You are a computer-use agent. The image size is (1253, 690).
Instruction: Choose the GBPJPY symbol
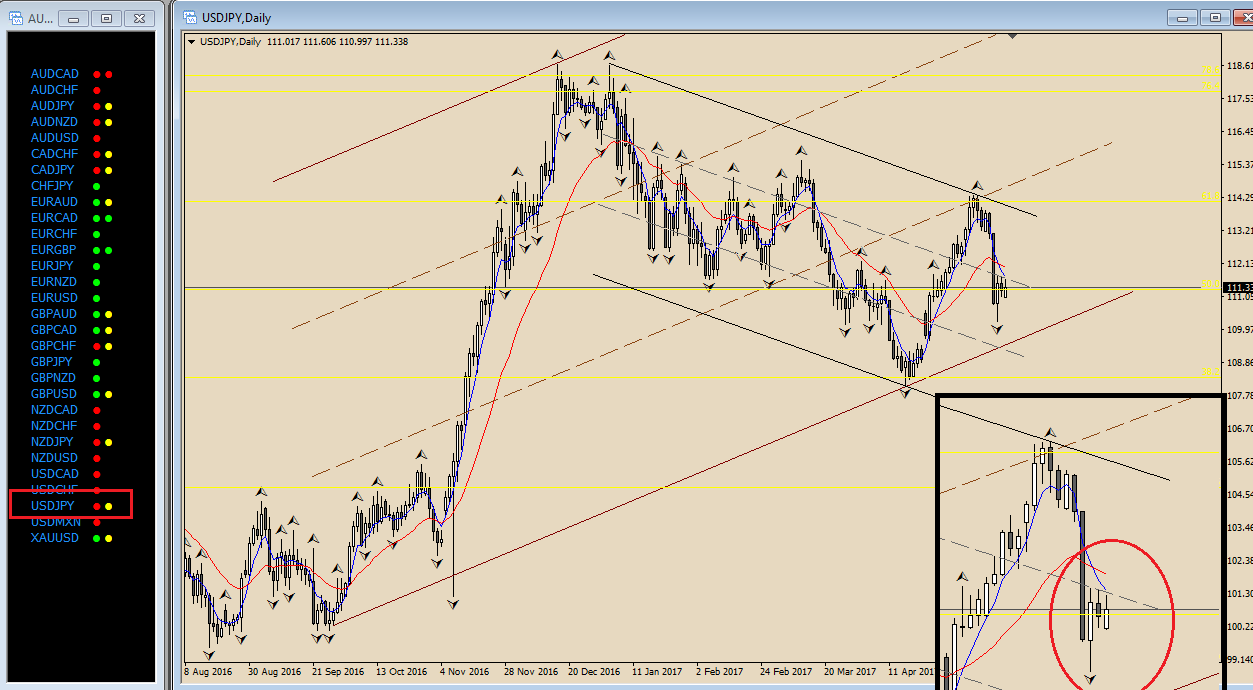click(x=52, y=362)
